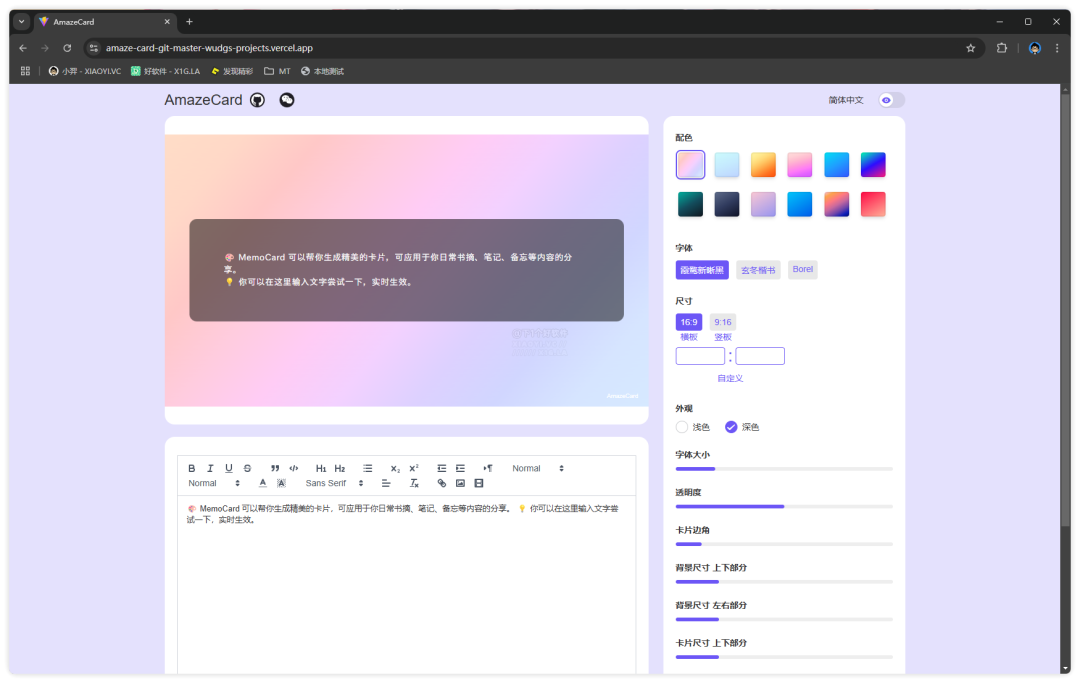Apply subscript formatting
1080x683 pixels.
coord(395,468)
